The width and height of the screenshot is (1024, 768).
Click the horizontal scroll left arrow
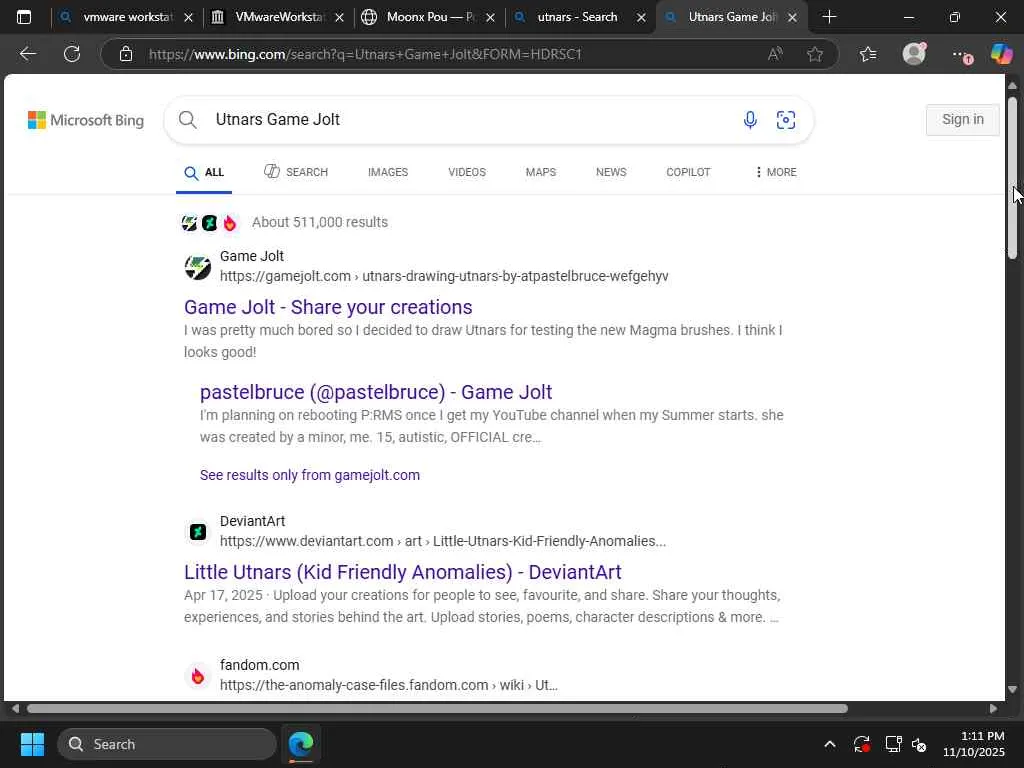pyautogui.click(x=15, y=709)
